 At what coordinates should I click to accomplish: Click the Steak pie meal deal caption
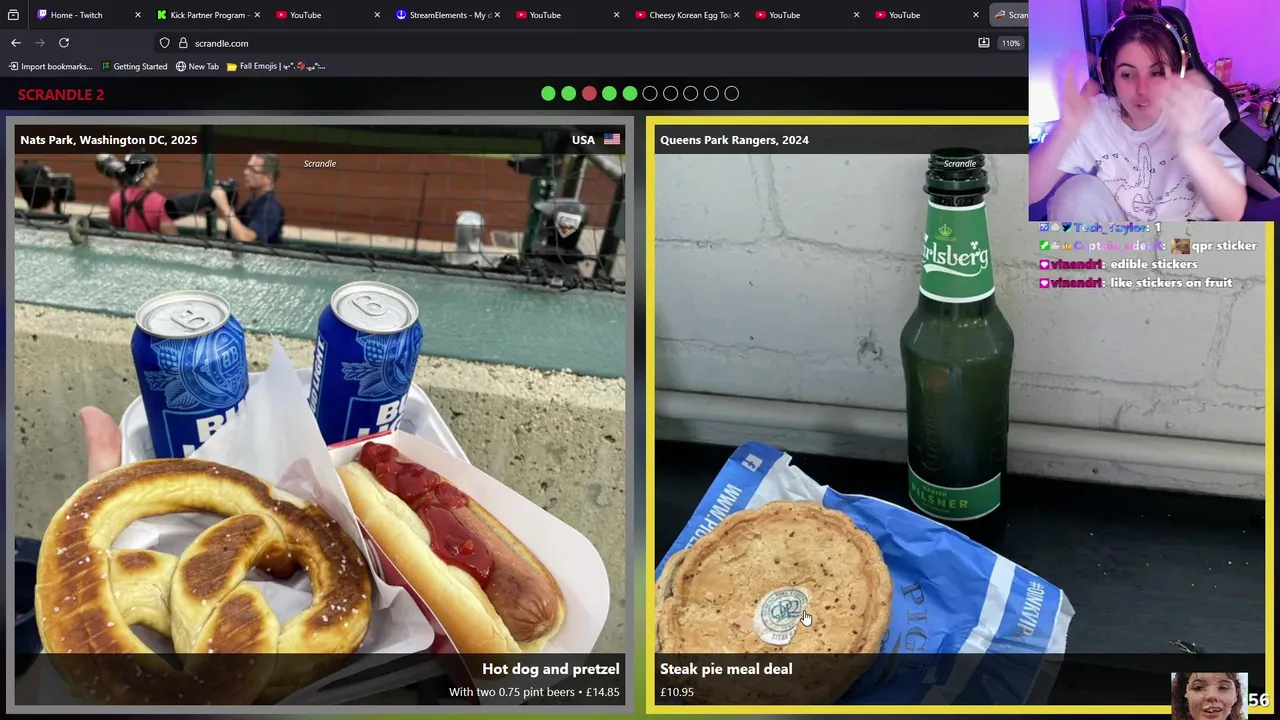(x=726, y=669)
